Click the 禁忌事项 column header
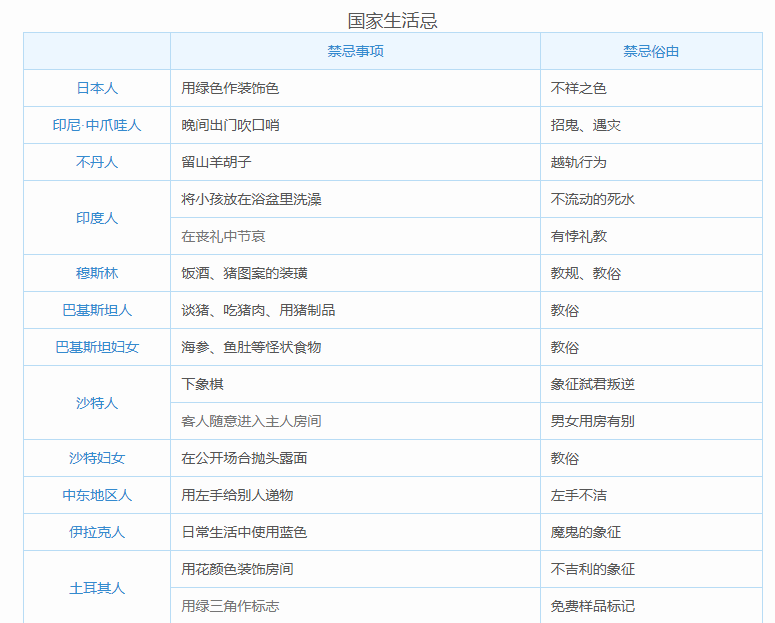Image resolution: width=775 pixels, height=623 pixels. click(355, 51)
